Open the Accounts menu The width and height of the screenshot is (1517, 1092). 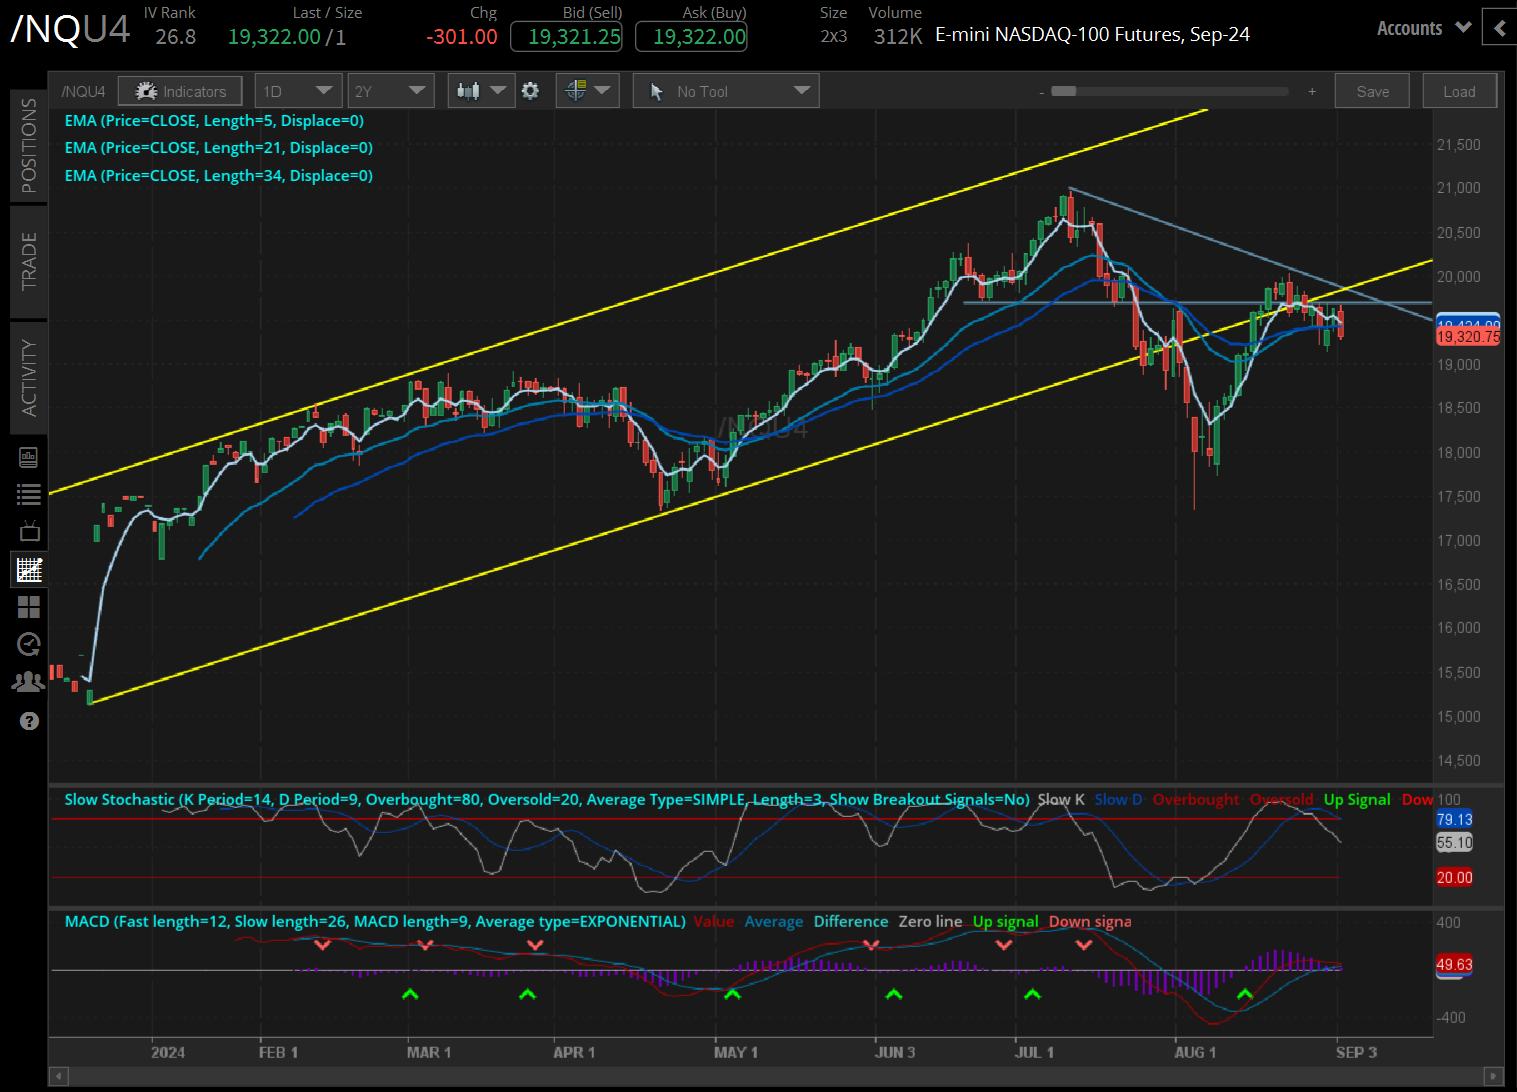pyautogui.click(x=1422, y=28)
